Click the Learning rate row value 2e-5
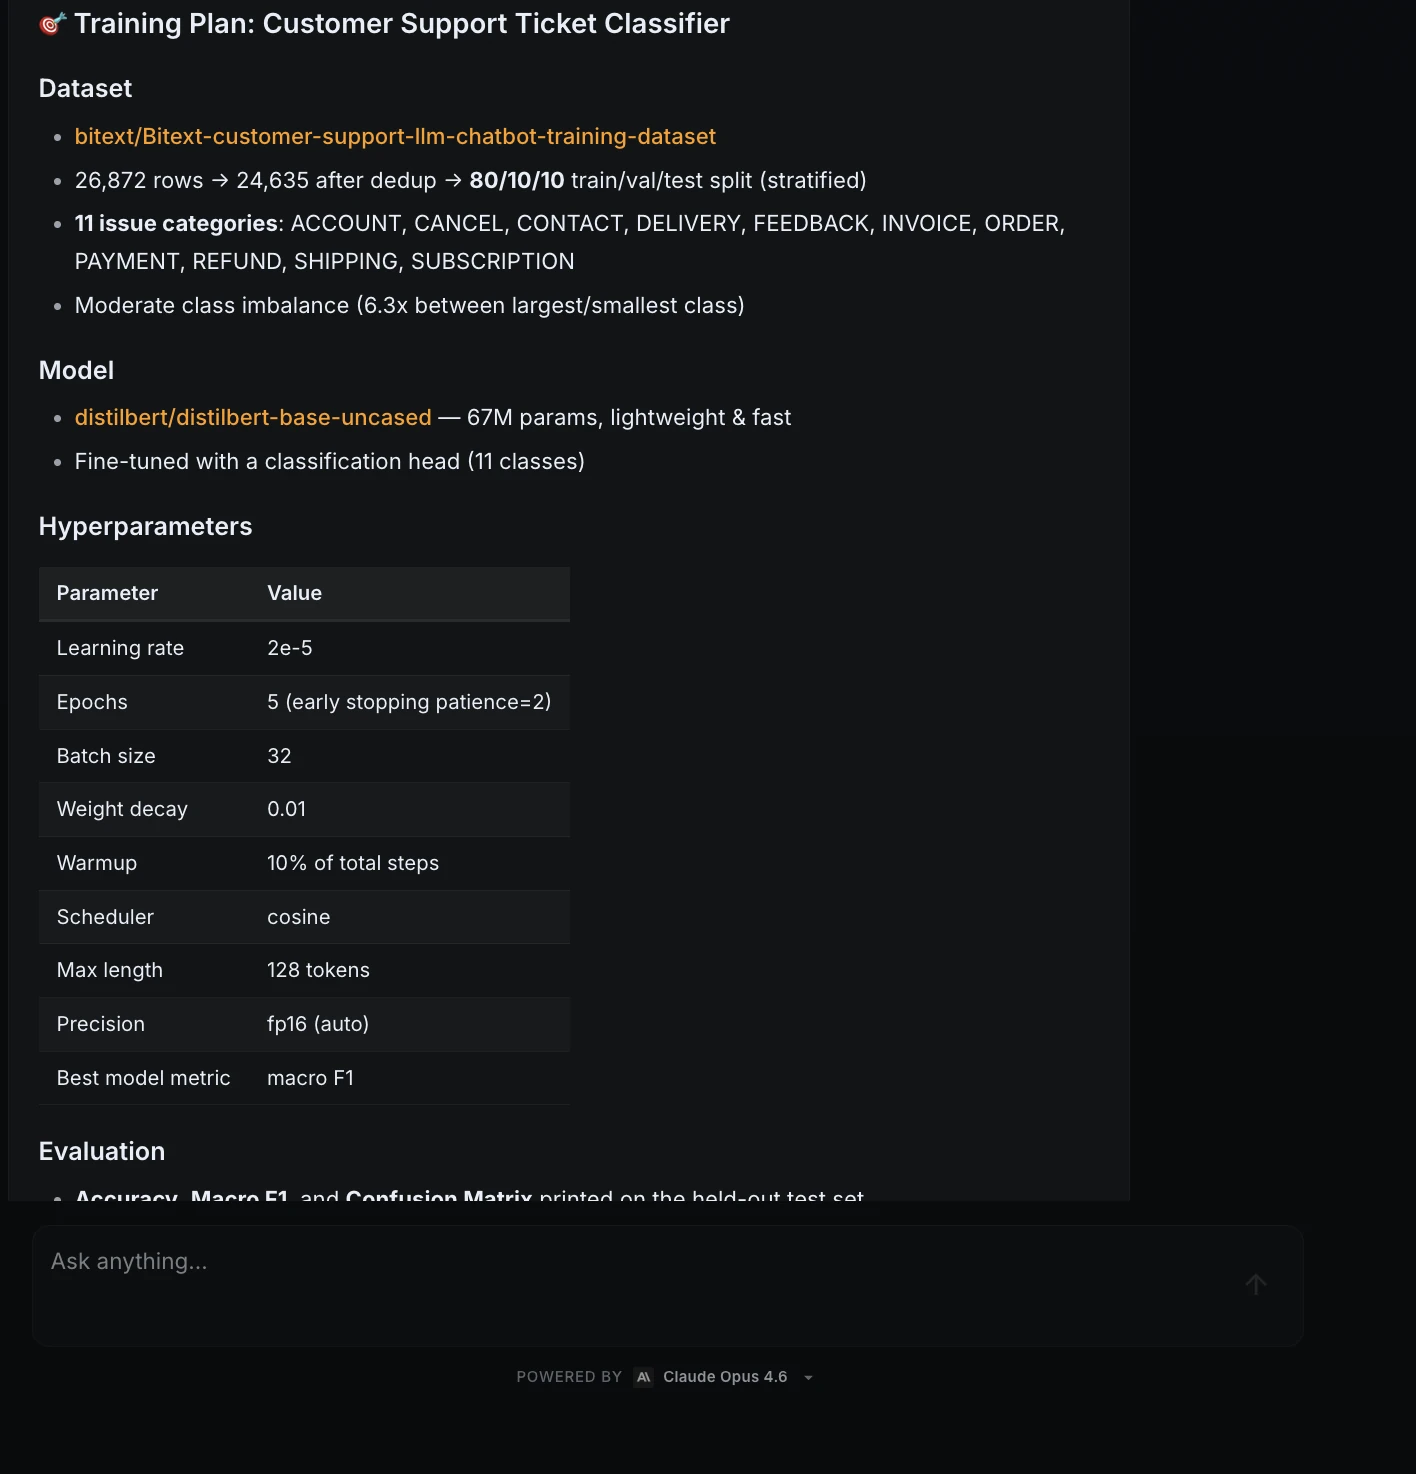1416x1474 pixels. [x=290, y=648]
